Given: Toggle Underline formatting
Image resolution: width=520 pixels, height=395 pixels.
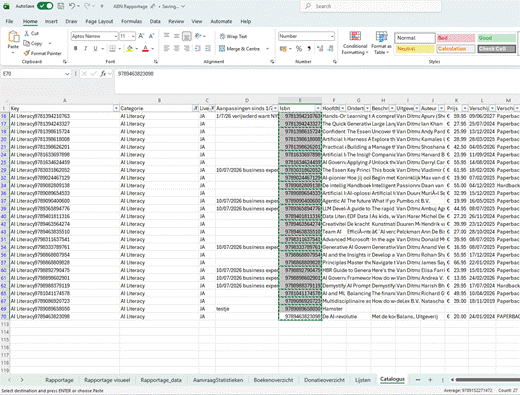Looking at the screenshot, I should click(95, 49).
